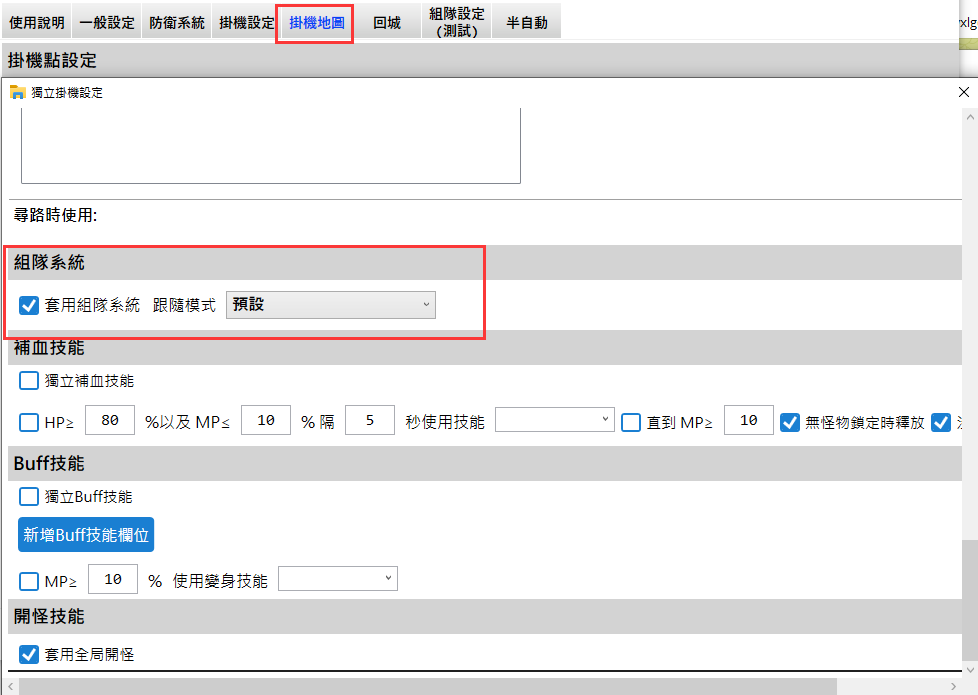Click the 獨立掛機設定 window icon

[x=17, y=92]
